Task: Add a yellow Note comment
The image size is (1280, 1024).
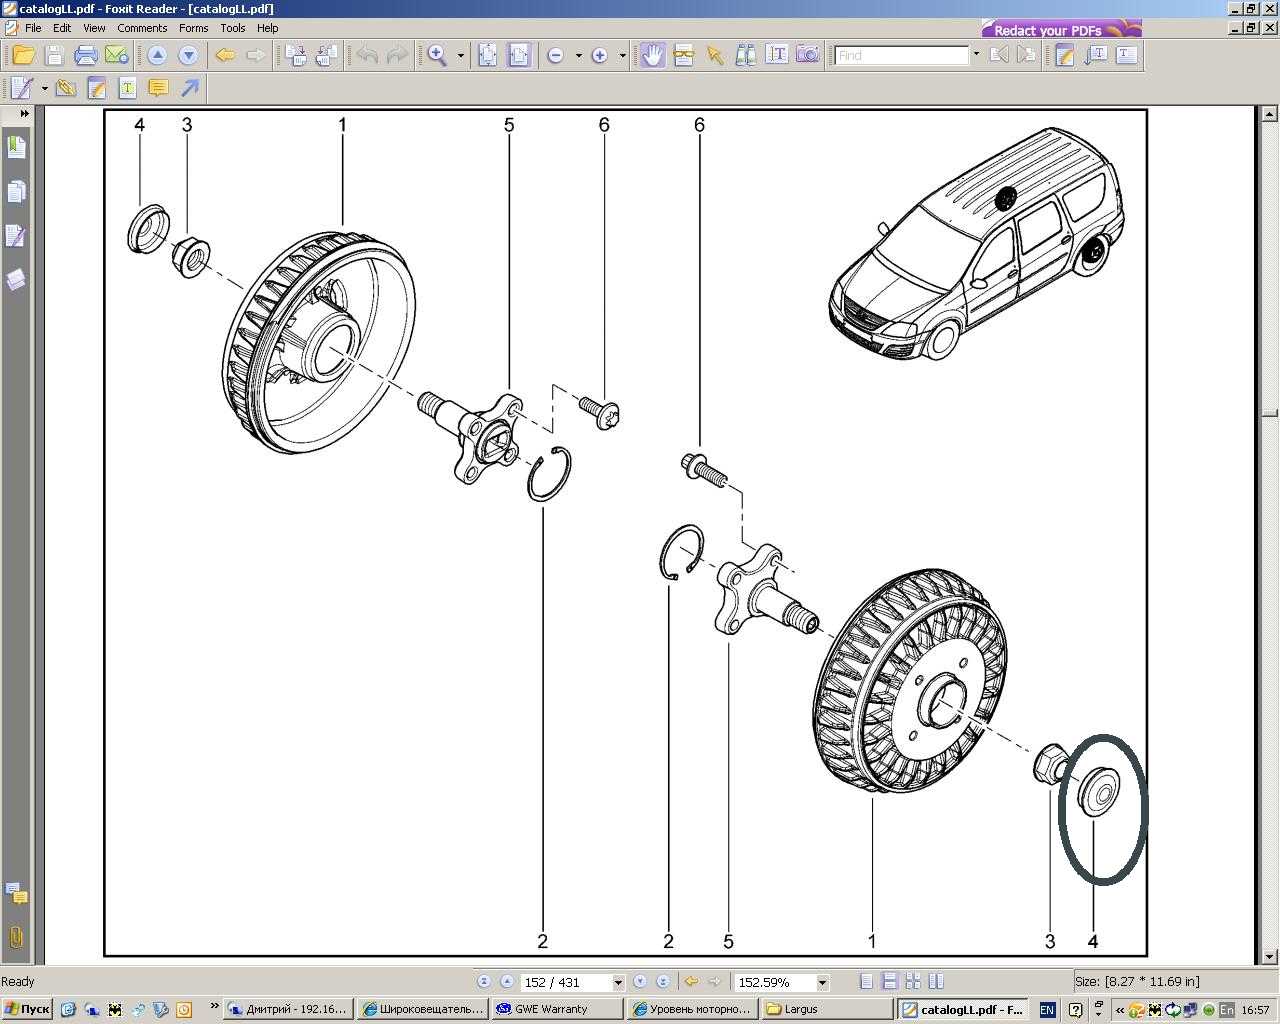Action: (158, 89)
